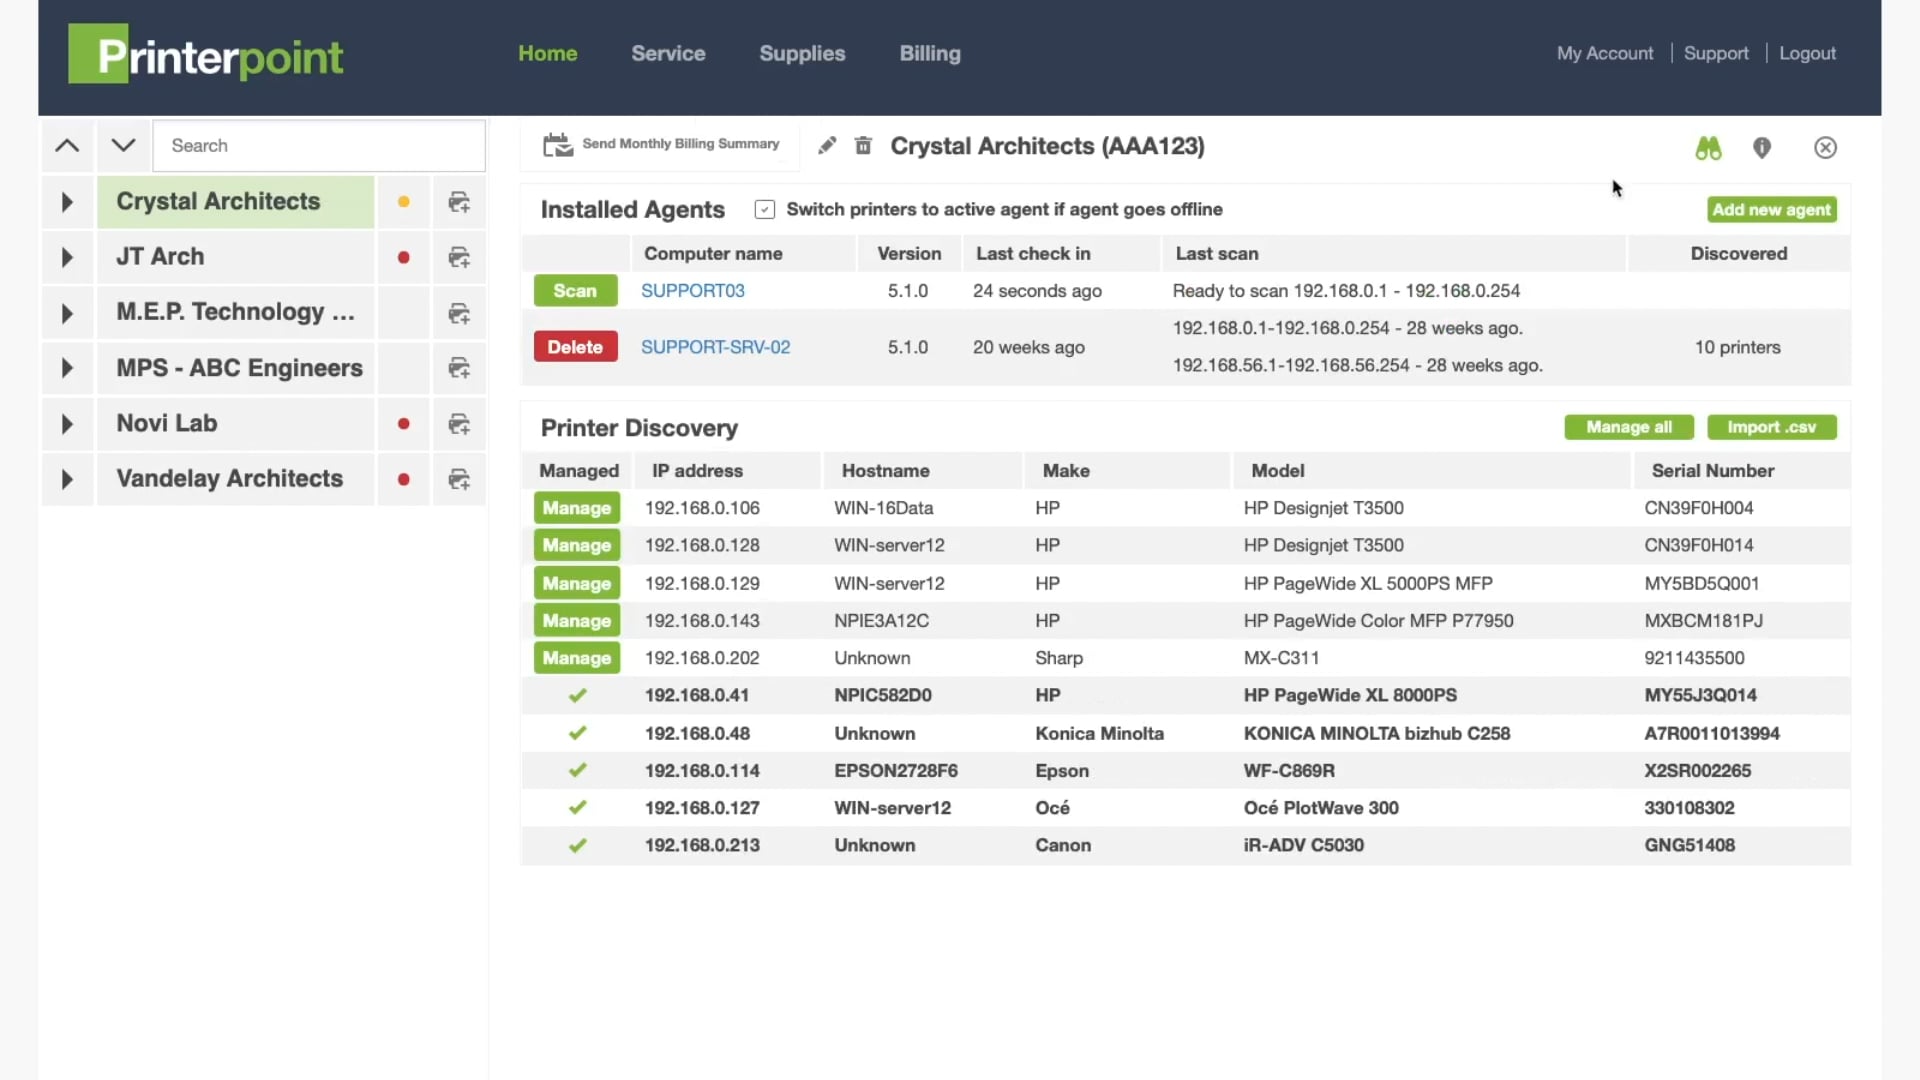Expand the Novi Lab tree row
The height and width of the screenshot is (1080, 1920).
(x=67, y=424)
